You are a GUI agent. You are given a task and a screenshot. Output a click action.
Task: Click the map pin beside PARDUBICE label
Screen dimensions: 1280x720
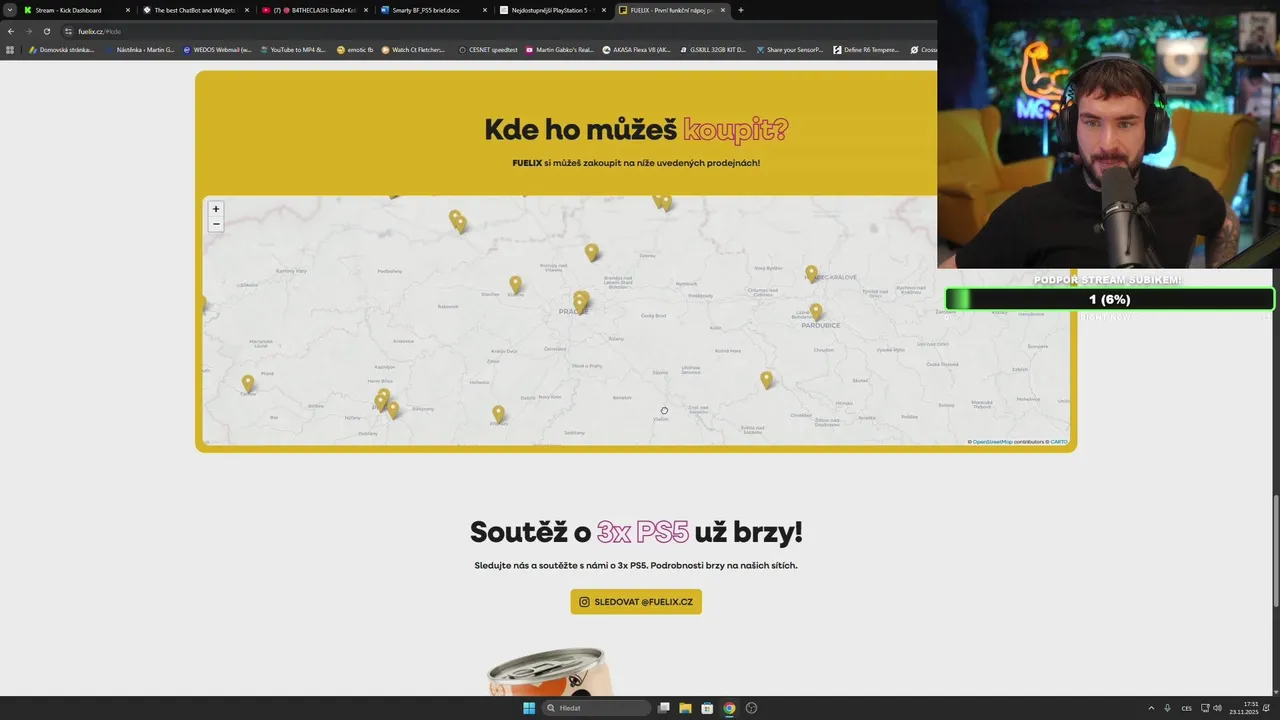click(x=816, y=312)
